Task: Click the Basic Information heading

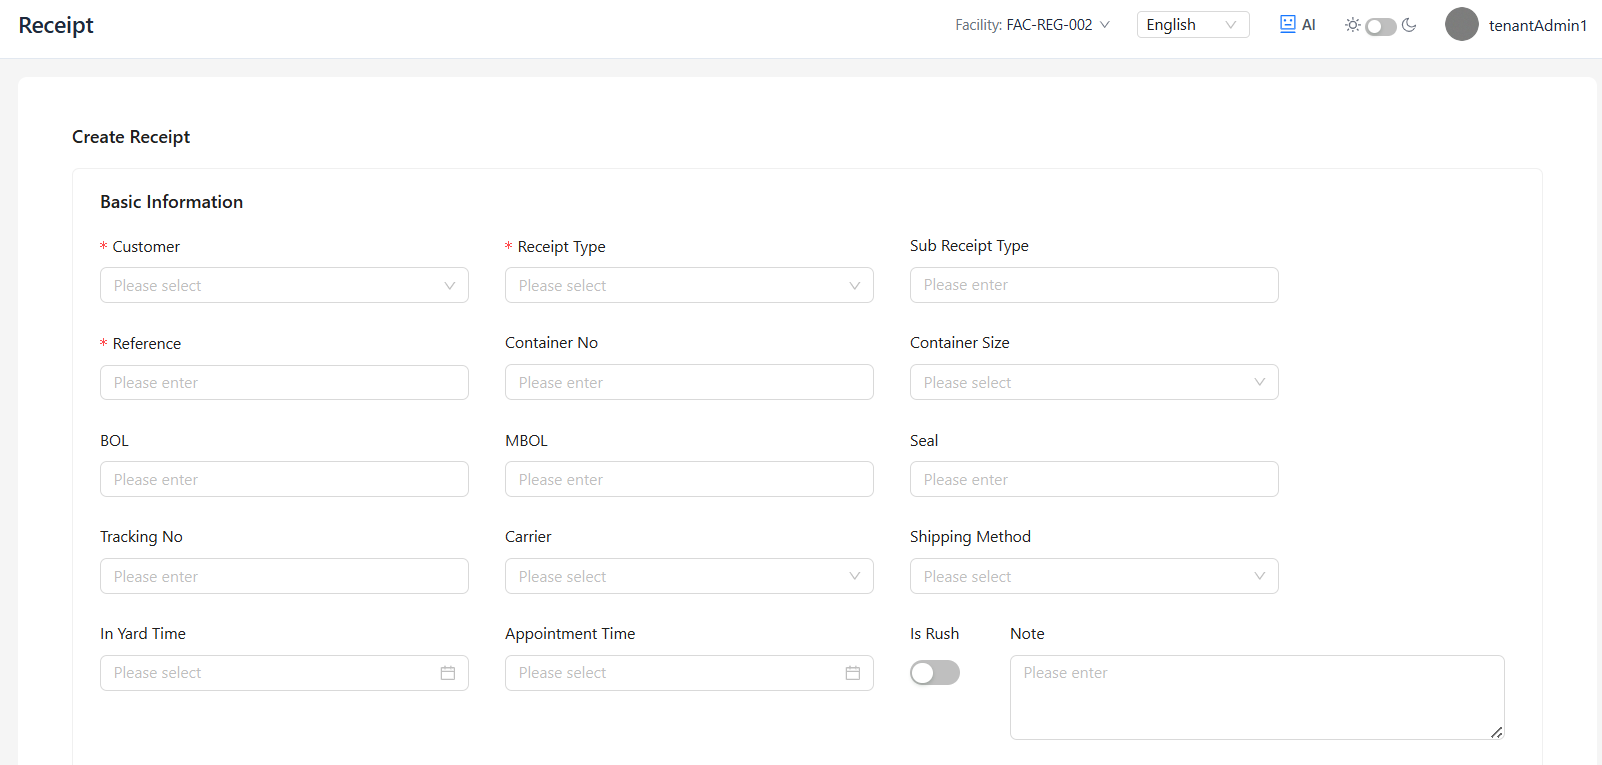Action: click(171, 202)
